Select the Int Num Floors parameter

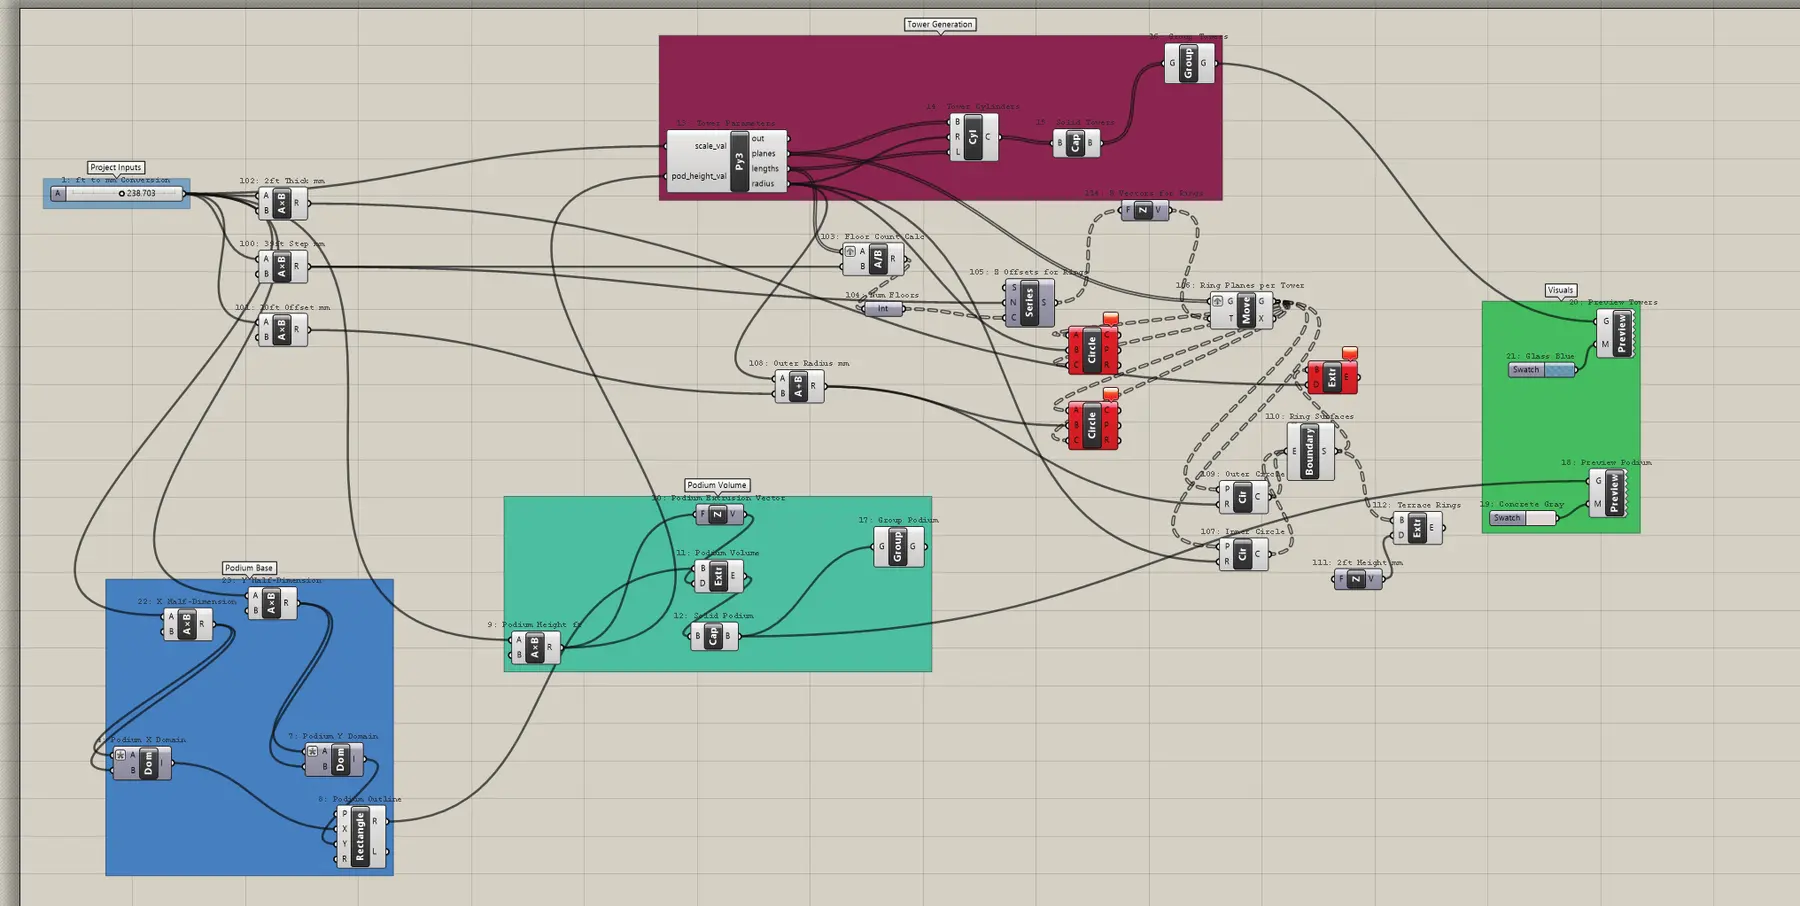(883, 309)
